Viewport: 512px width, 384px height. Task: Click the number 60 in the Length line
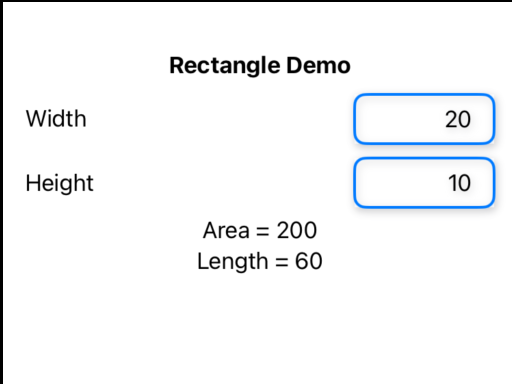coord(309,261)
